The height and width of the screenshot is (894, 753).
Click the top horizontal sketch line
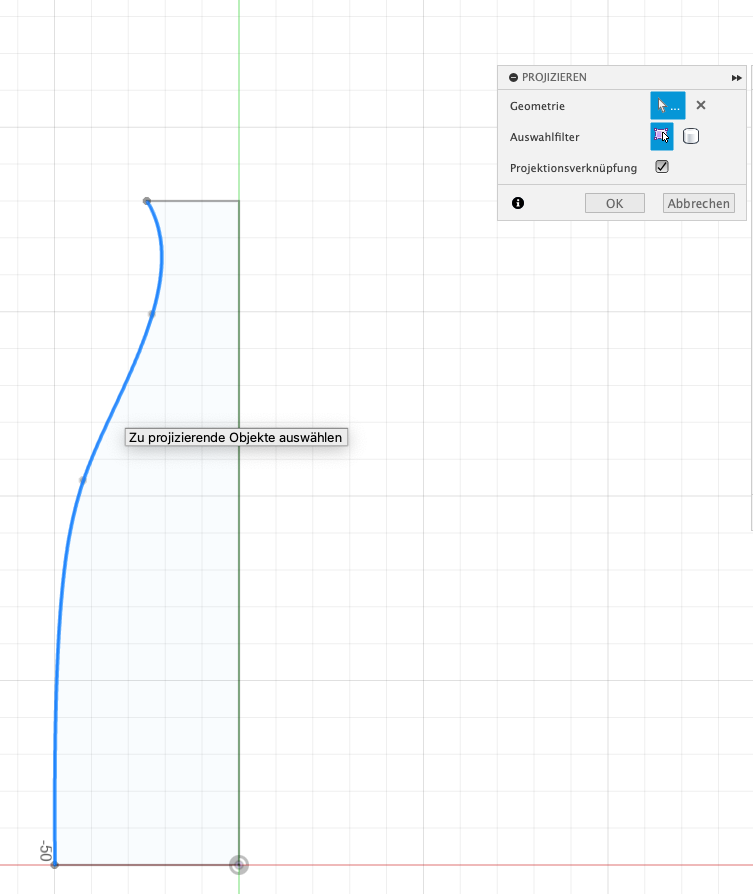[x=195, y=201]
